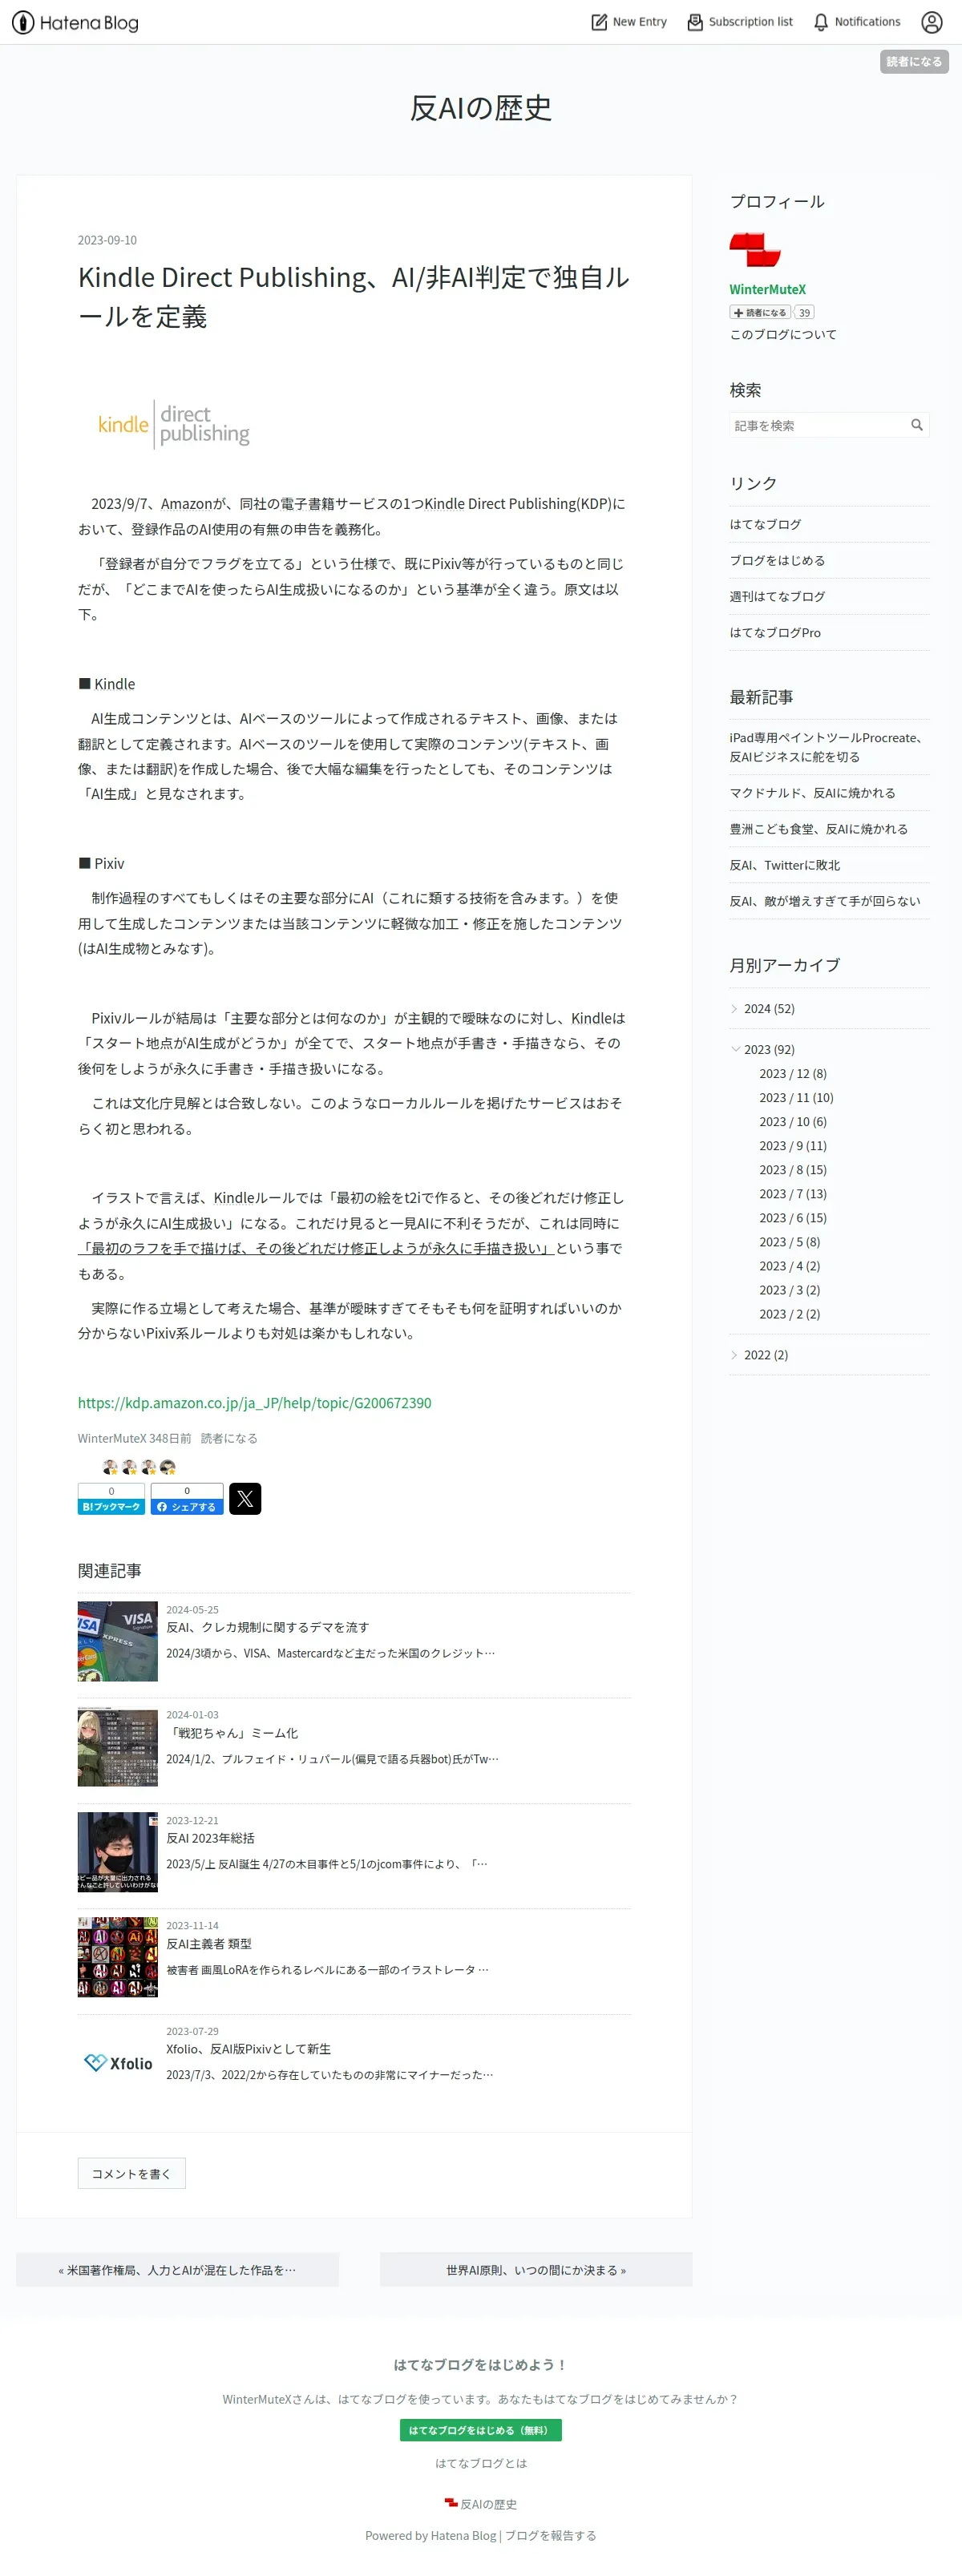
Task: Collapse the 2023 archive arrow
Action: point(735,1049)
